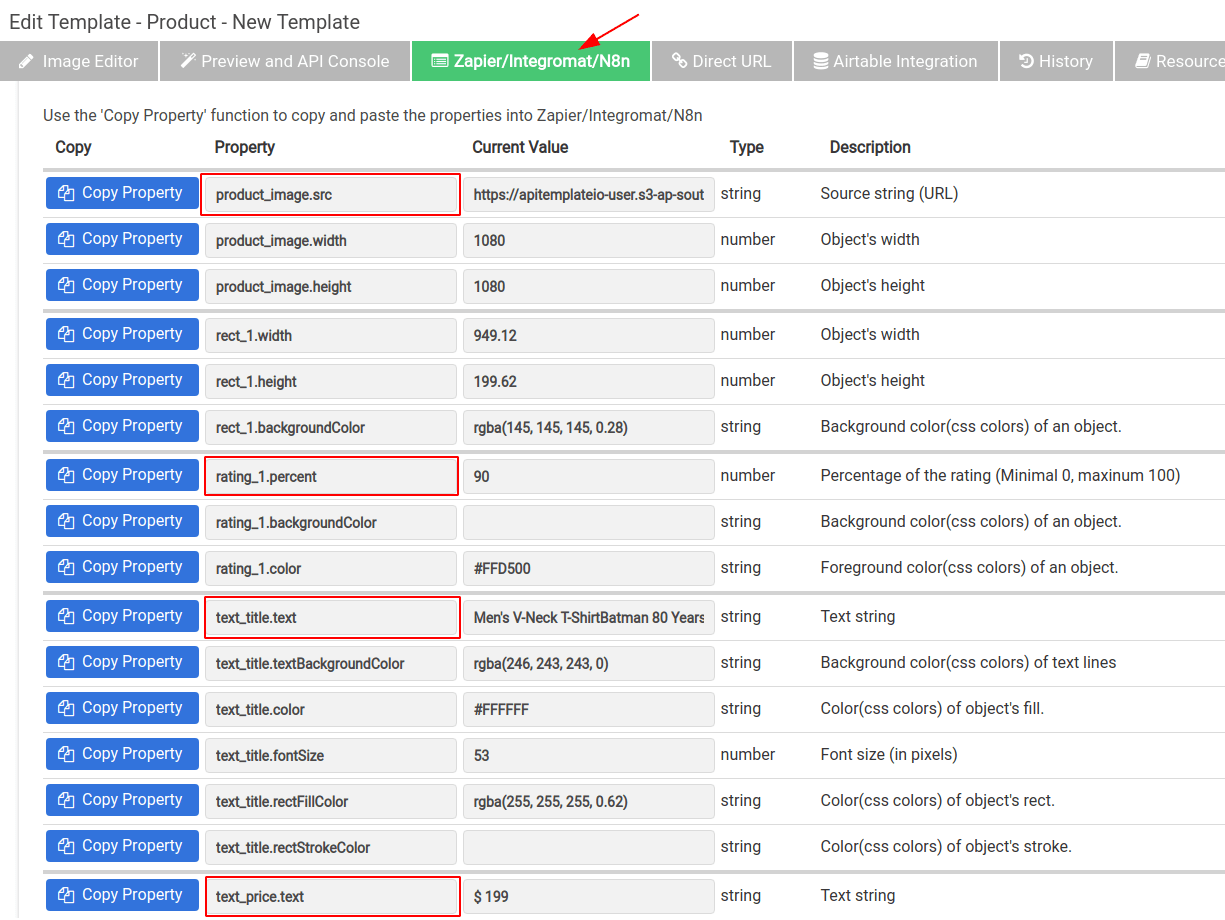Copy Property for text_title.rectStrokeColor
The image size is (1225, 920).
point(122,846)
